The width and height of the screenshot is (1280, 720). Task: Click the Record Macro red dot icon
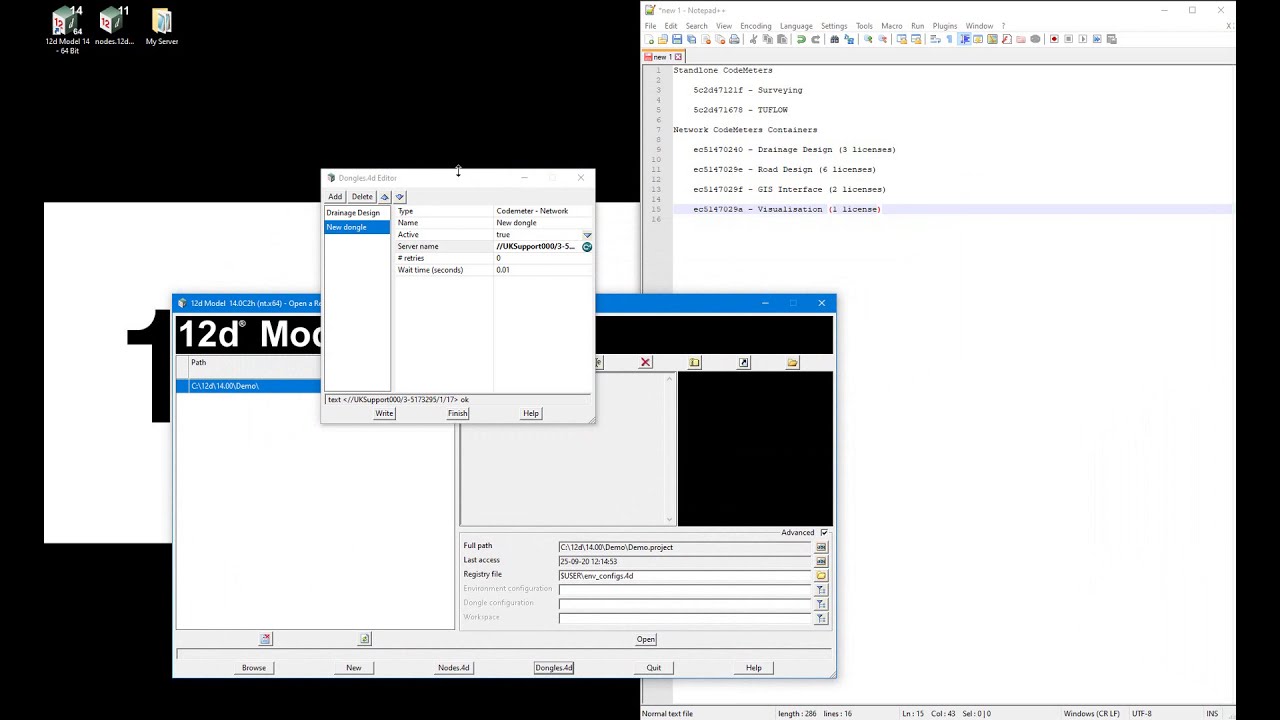pos(1054,39)
